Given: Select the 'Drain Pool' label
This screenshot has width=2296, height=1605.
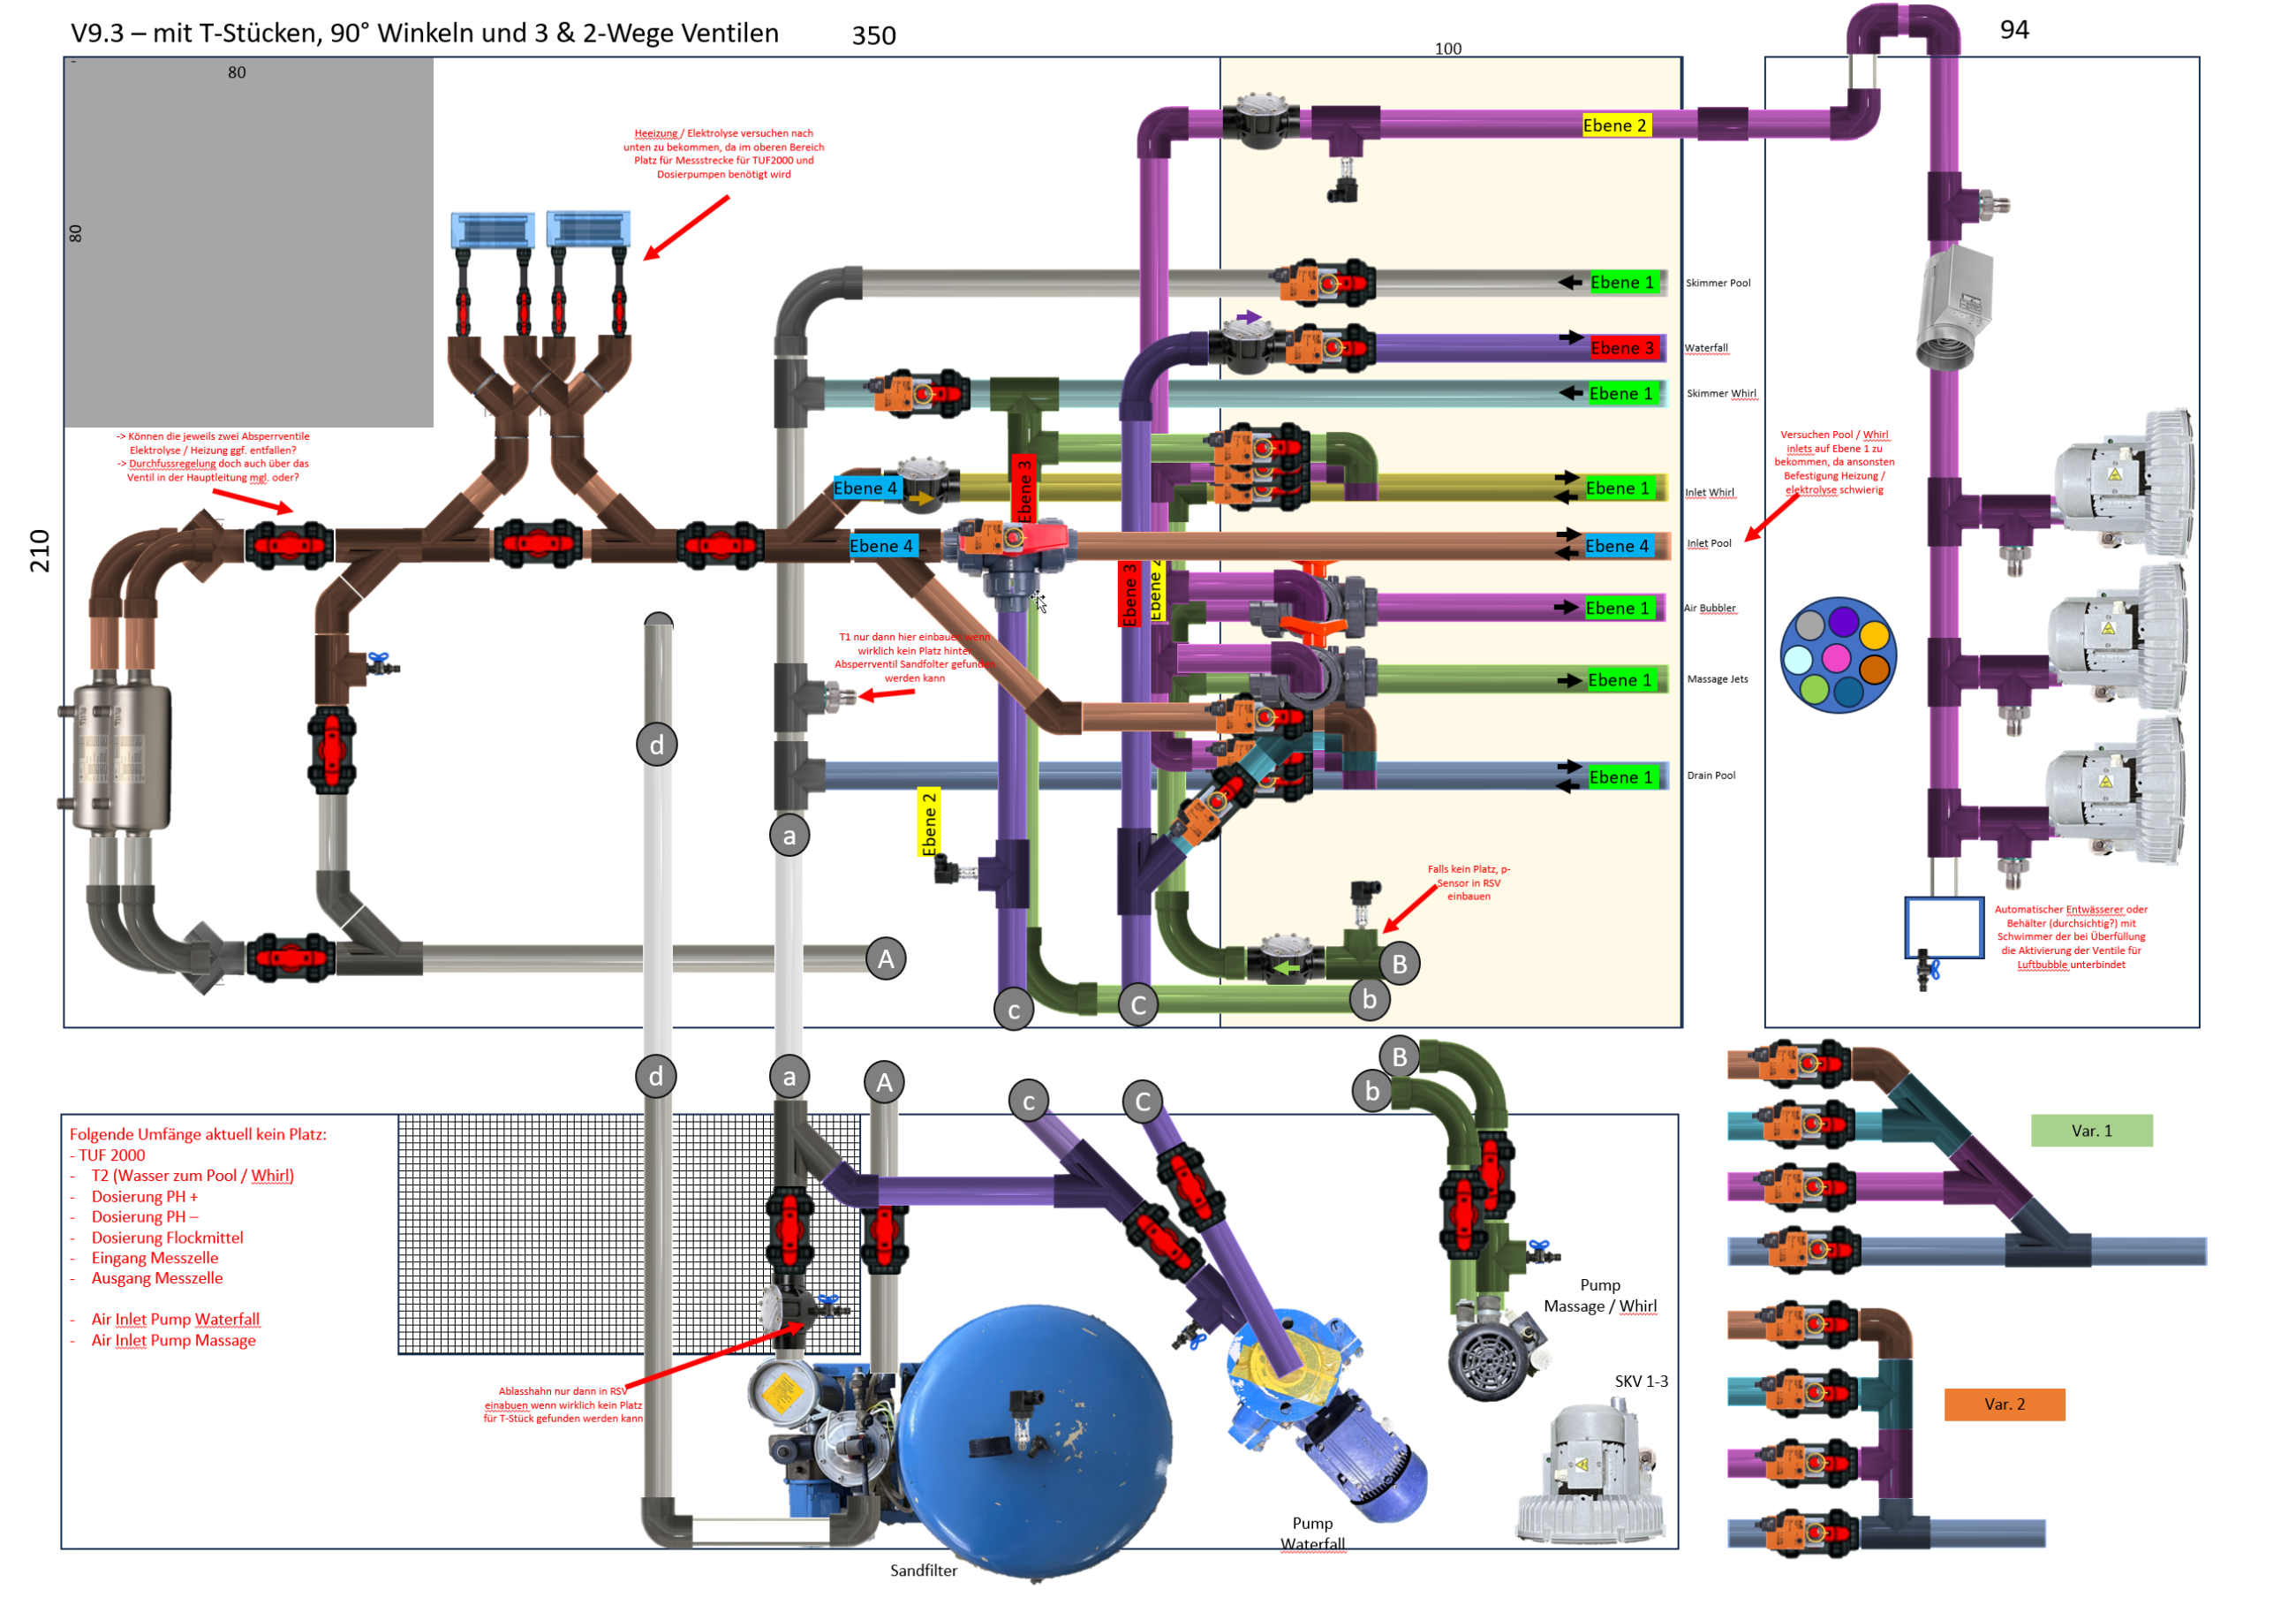Looking at the screenshot, I should tap(1711, 775).
